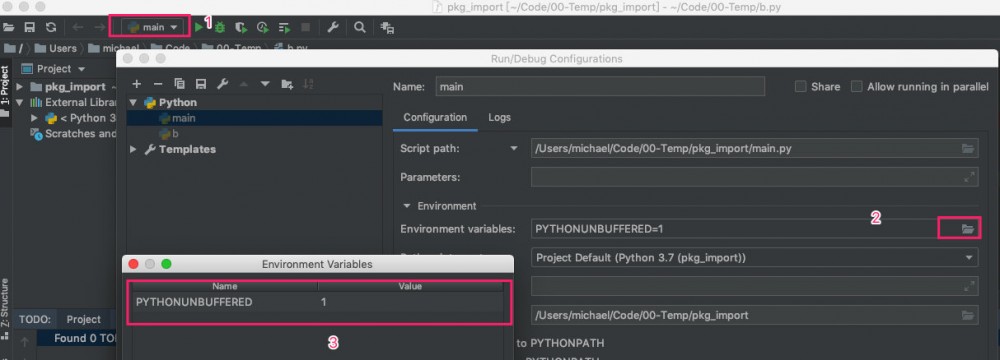
Task: Create new folder icon in dialog toolbar
Action: pos(287,84)
